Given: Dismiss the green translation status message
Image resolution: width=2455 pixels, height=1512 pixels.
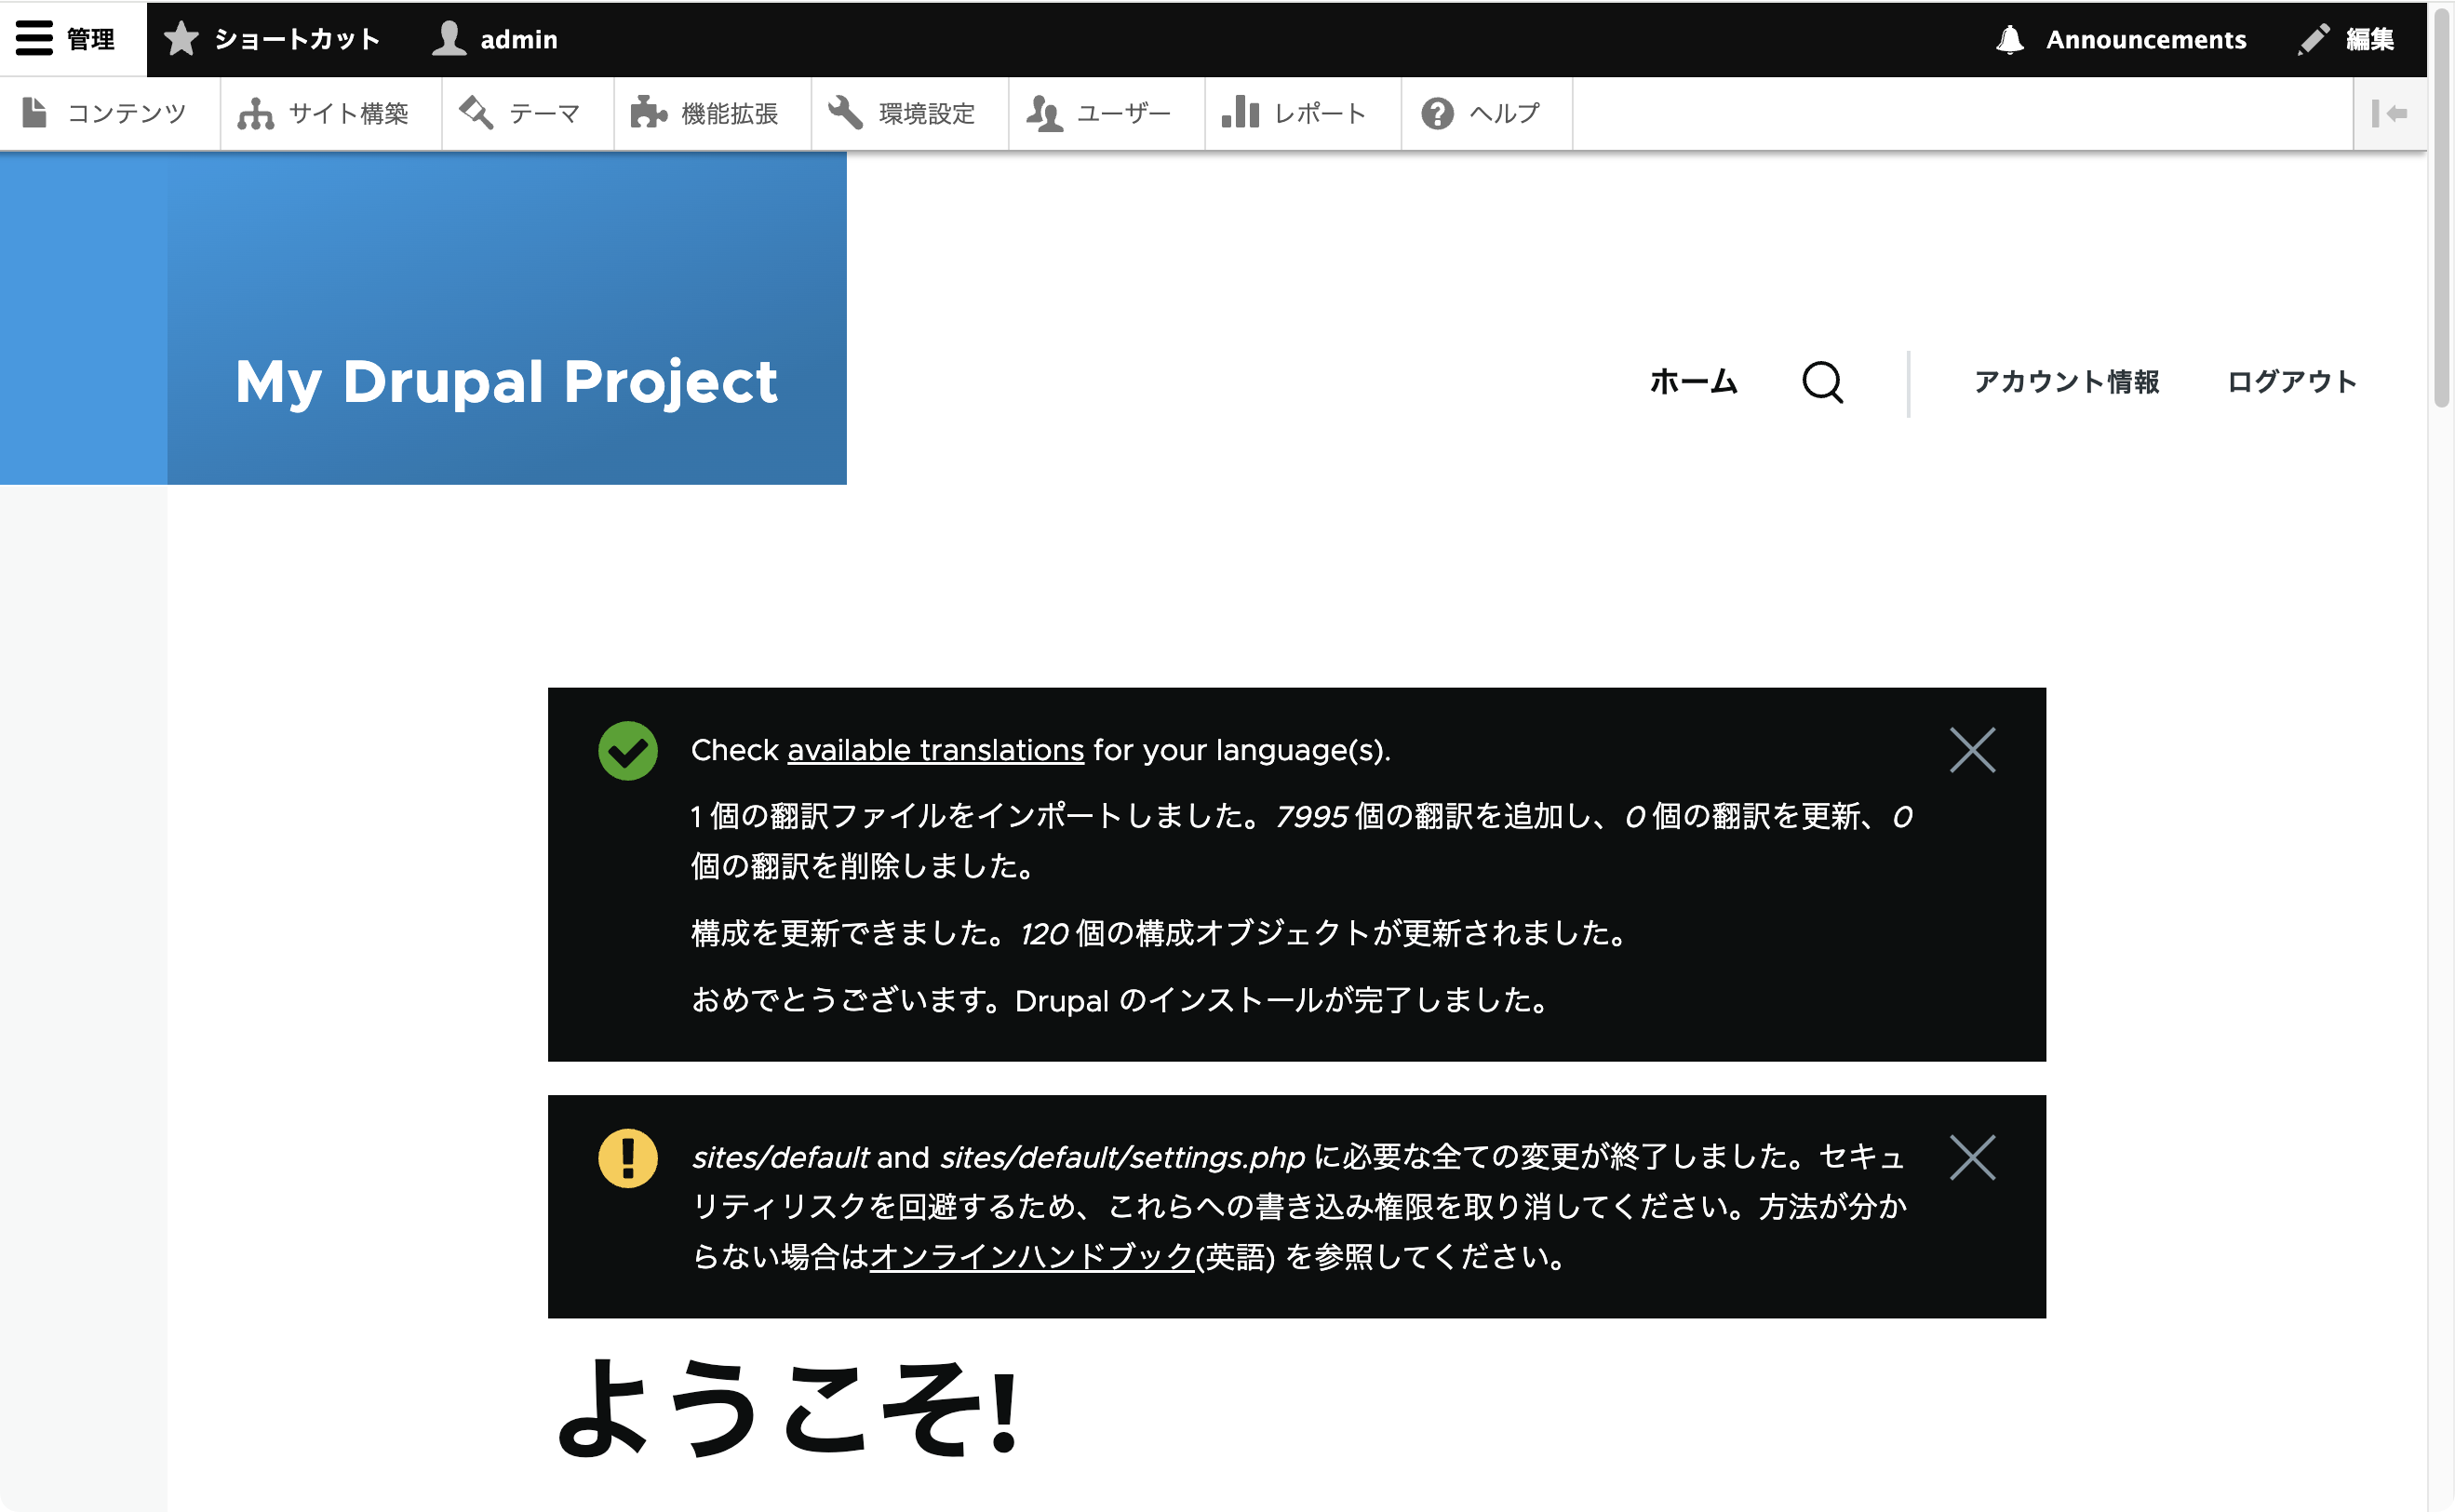Looking at the screenshot, I should coord(1971,748).
